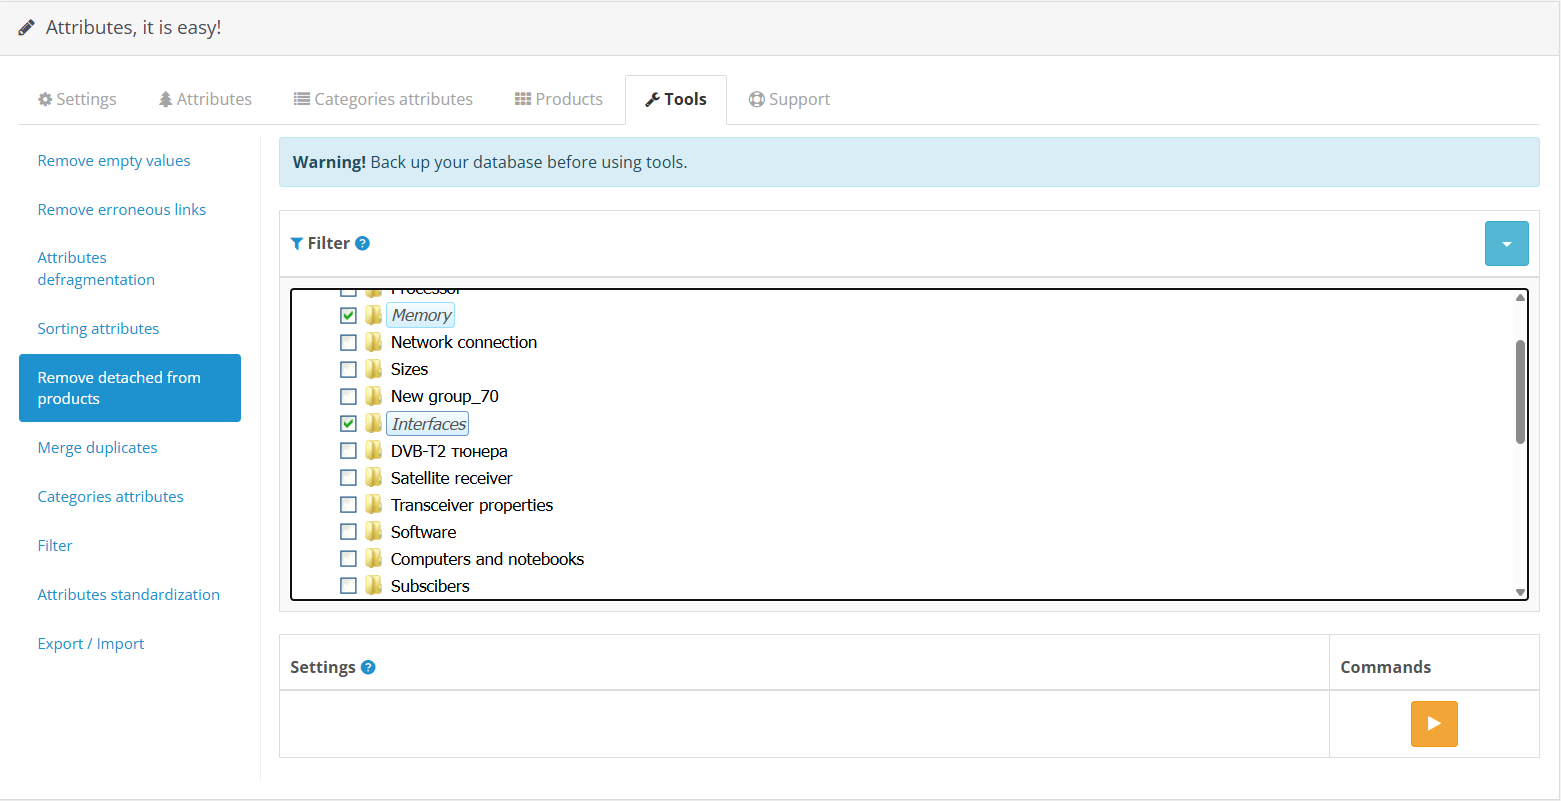Click the Settings help question icon
This screenshot has height=801, width=1561.
pos(368,667)
